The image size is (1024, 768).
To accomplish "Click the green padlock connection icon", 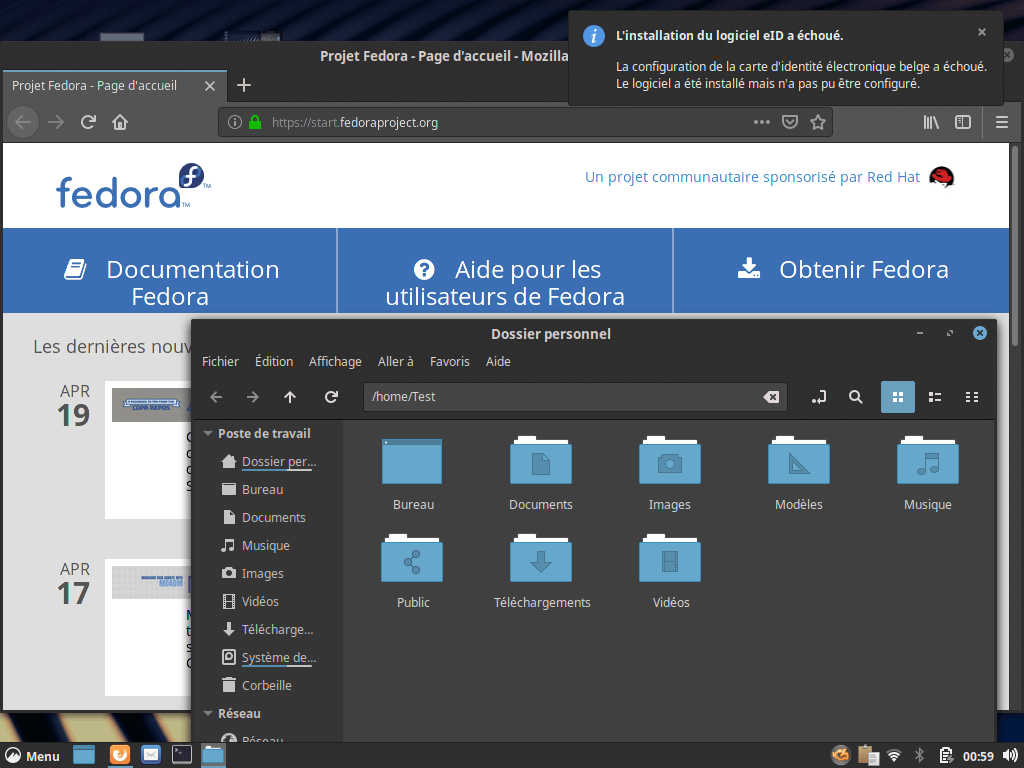I will click(x=255, y=122).
